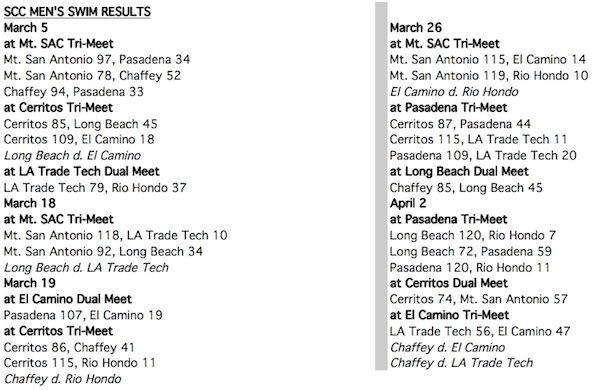Select Mt. San Antonio 119, Rio Hondo 10
Screen dimensions: 600x390
coord(489,76)
